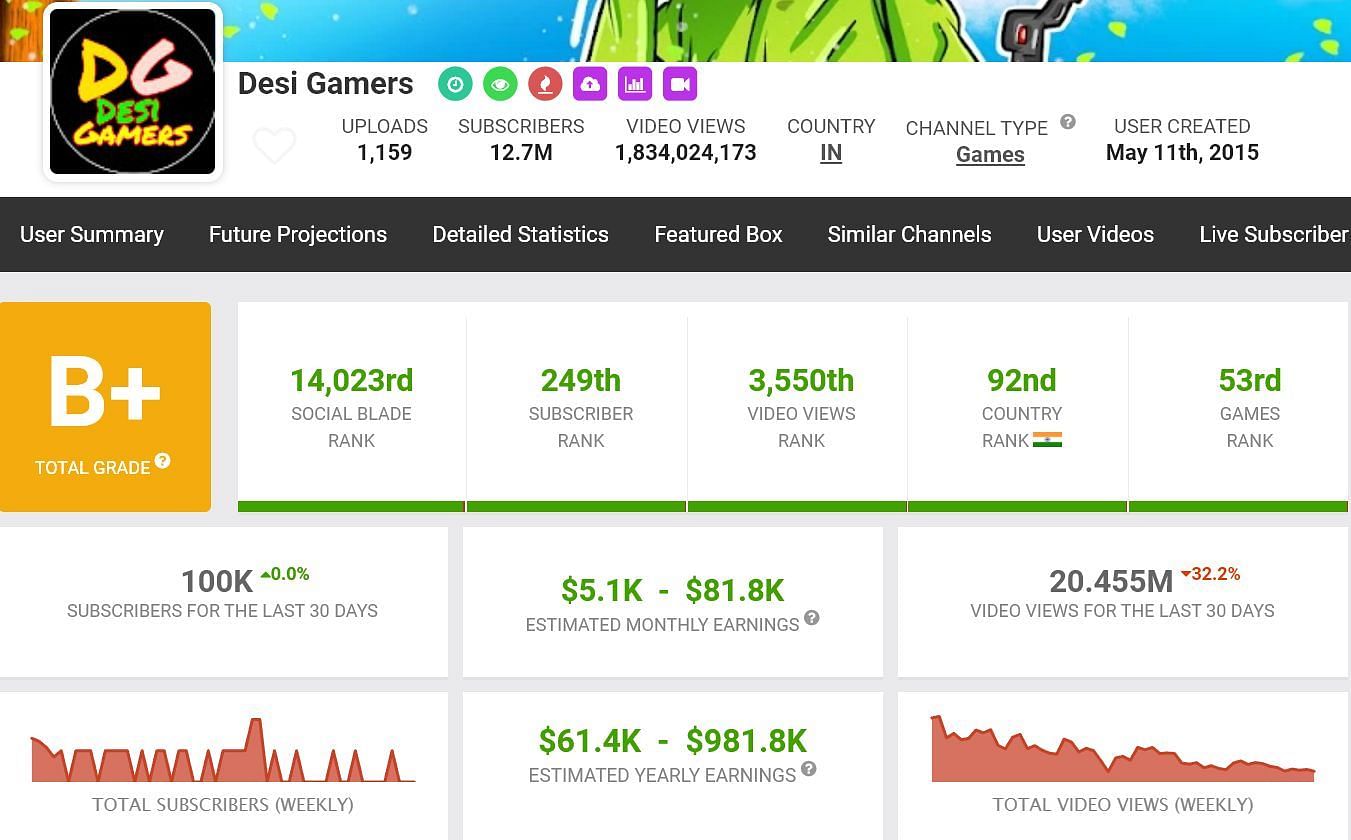Click the 1,159 uploads count
Image resolution: width=1351 pixels, height=840 pixels.
(x=384, y=153)
